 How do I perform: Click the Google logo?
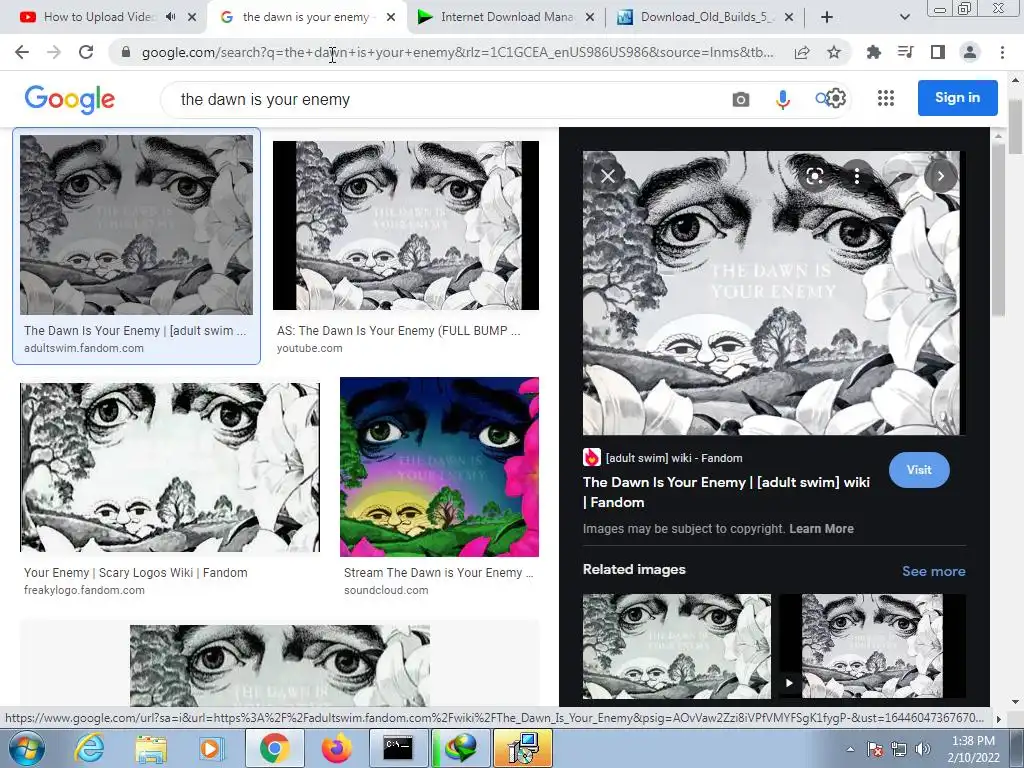(70, 99)
